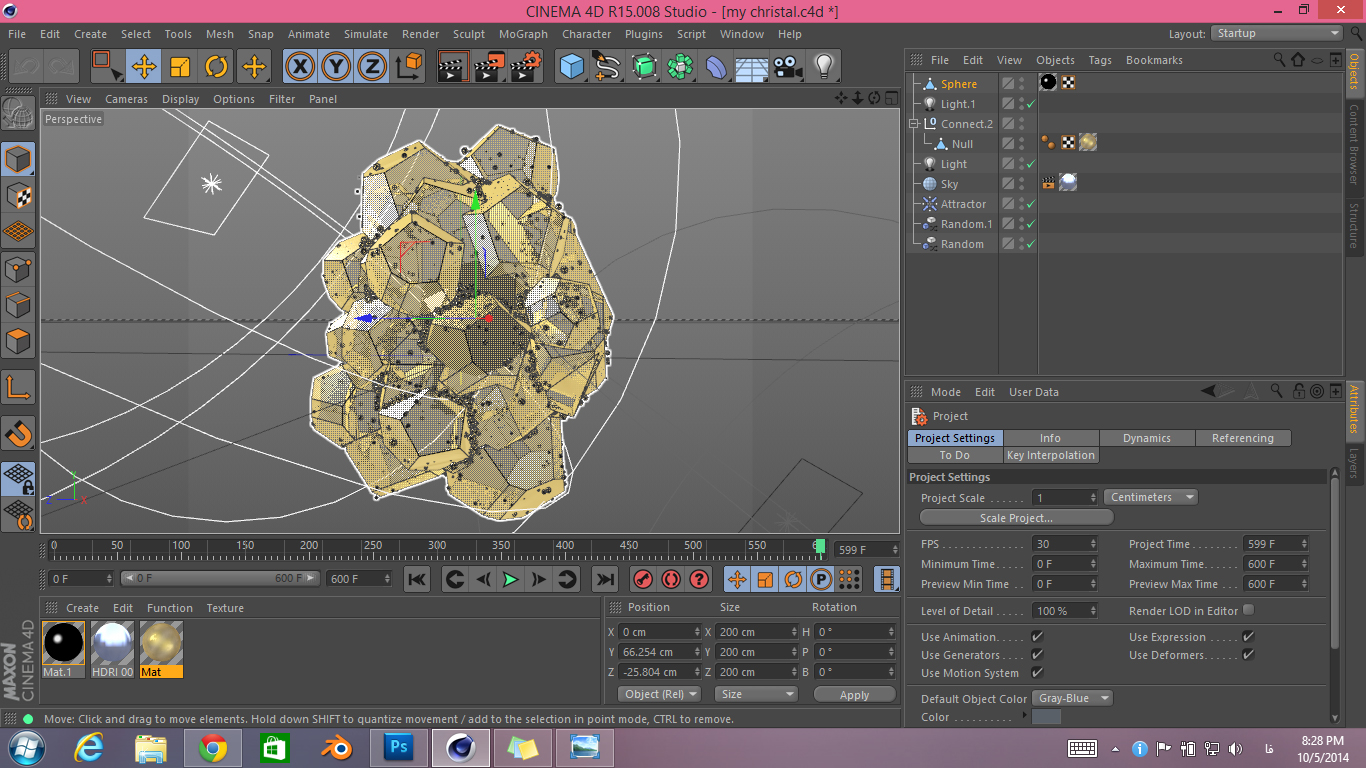Select the gold Mat material thumbnail
Screen dimensions: 1366x768
click(x=161, y=642)
